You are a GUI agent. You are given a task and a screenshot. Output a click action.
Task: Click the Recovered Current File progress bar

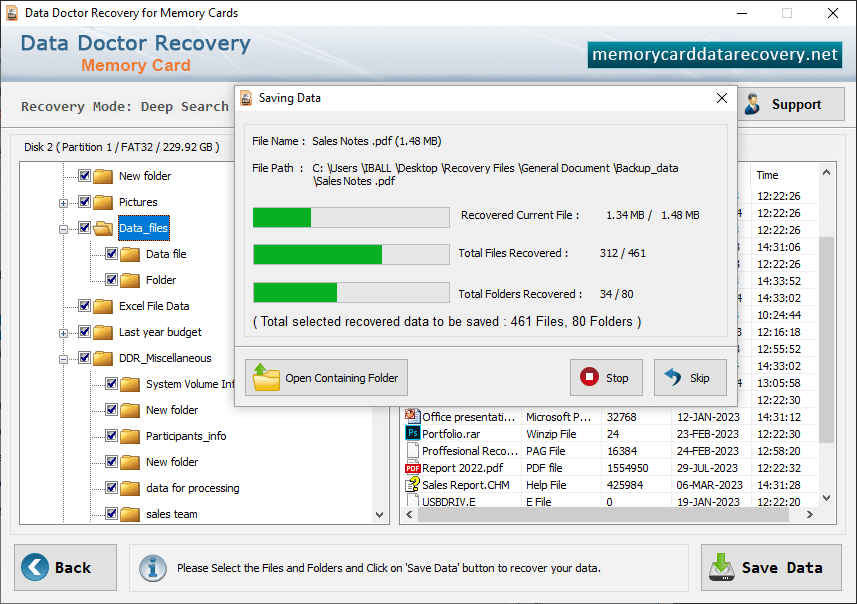point(351,218)
